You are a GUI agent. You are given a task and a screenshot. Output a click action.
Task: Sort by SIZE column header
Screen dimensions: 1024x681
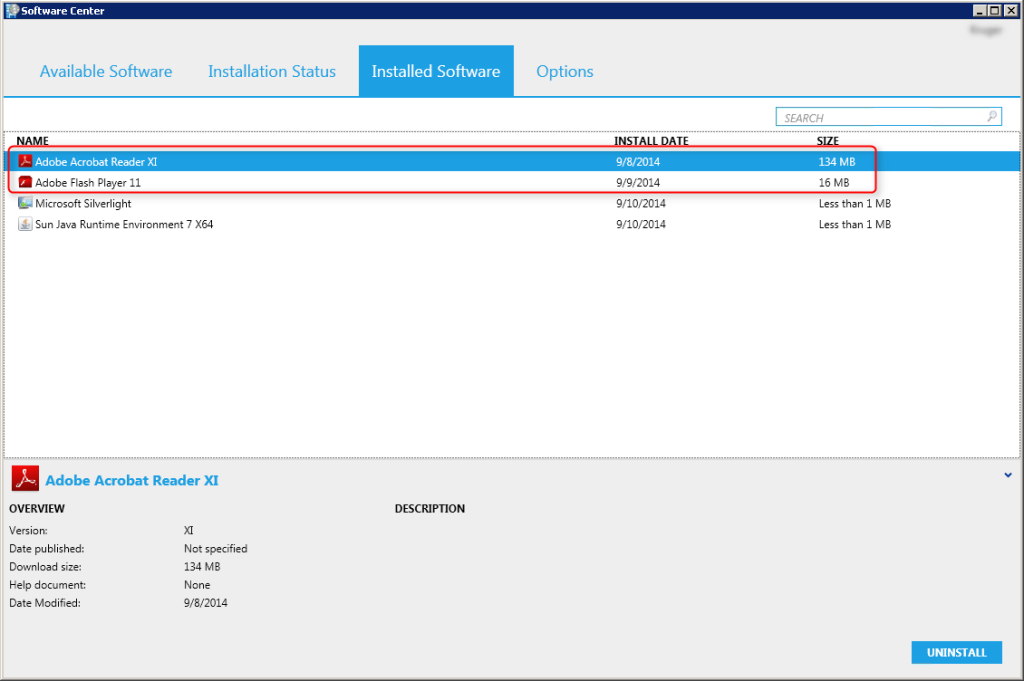(827, 140)
